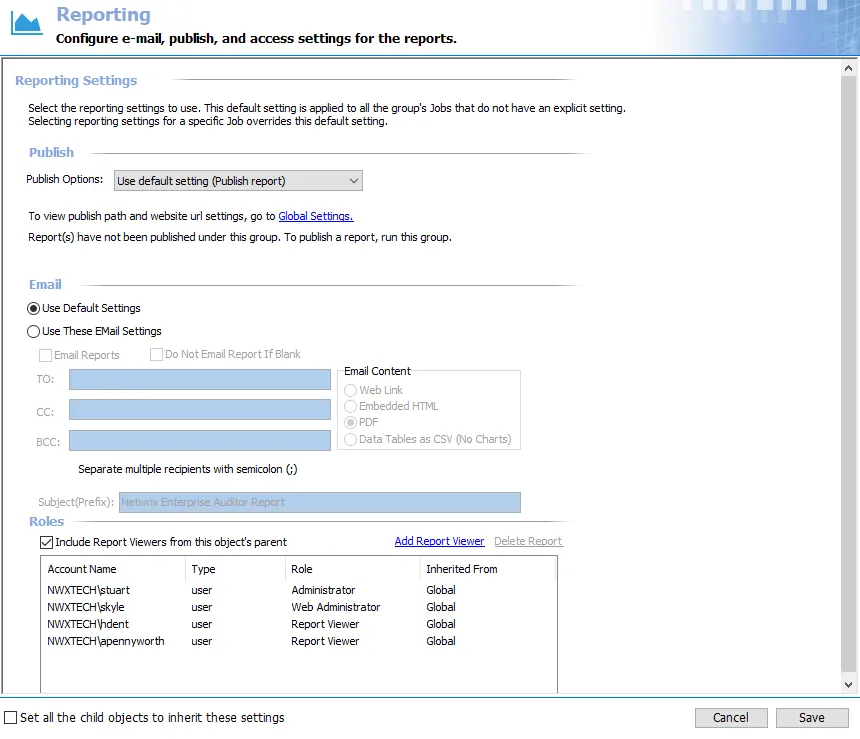The height and width of the screenshot is (739, 860).
Task: Click the scrollbar up arrow
Action: click(848, 69)
